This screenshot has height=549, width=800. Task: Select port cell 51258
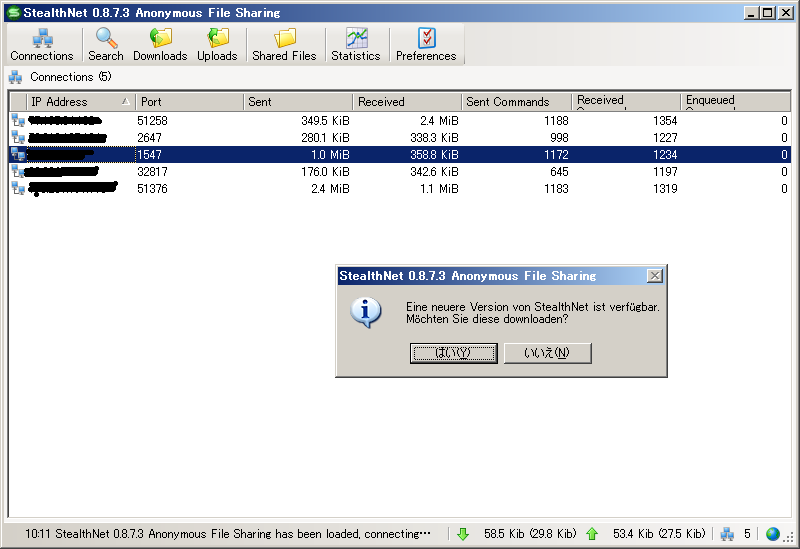tap(152, 120)
